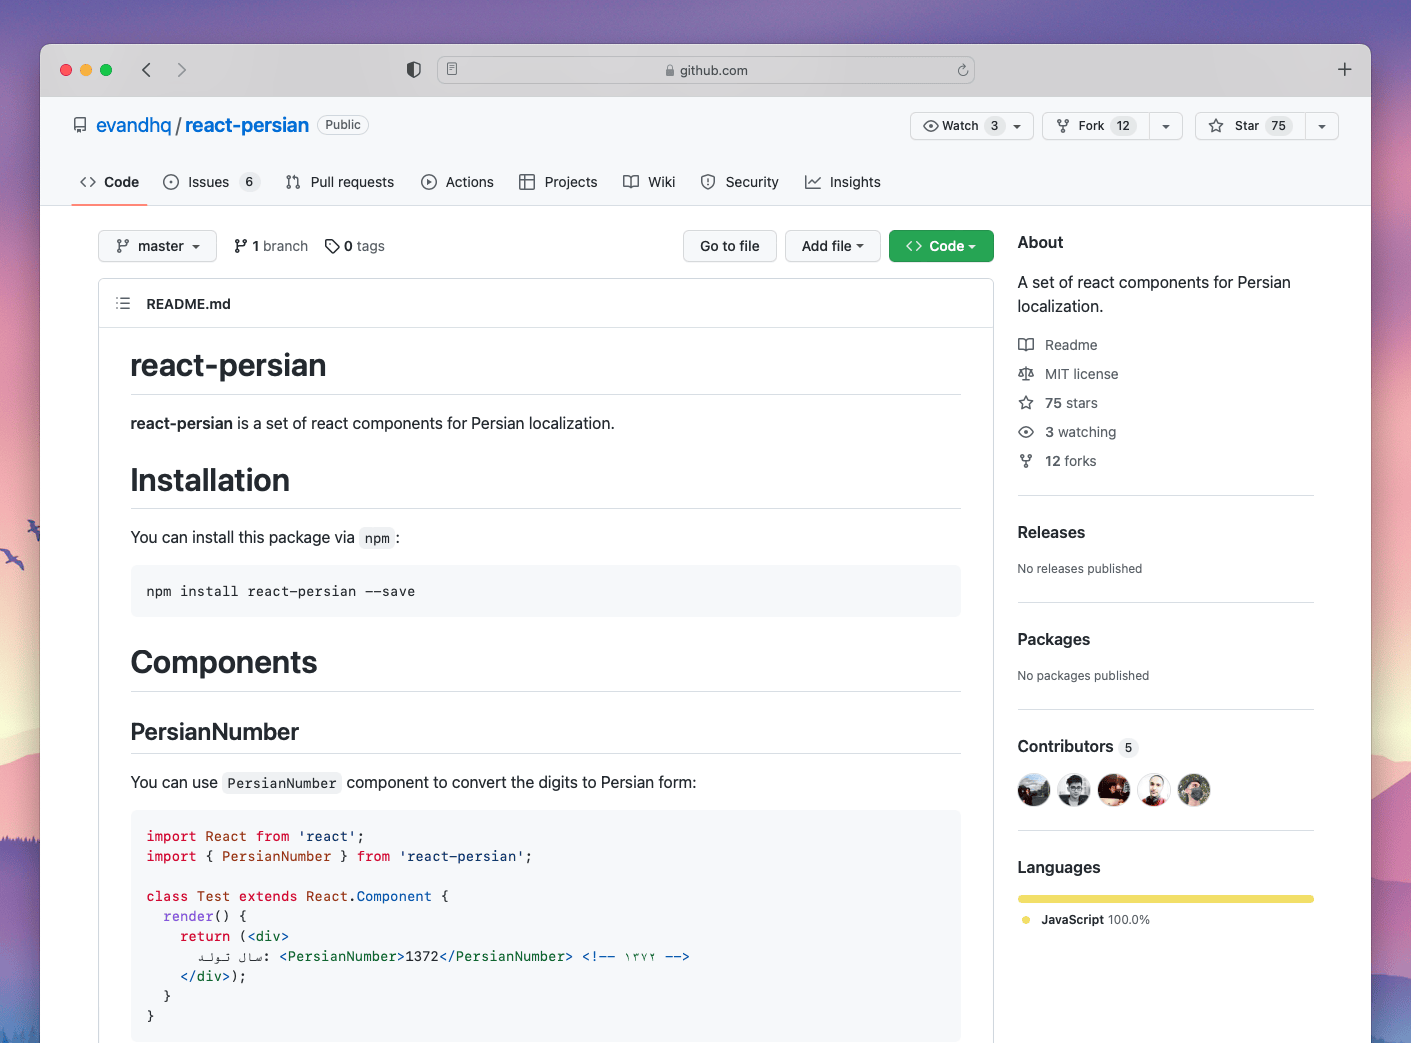The height and width of the screenshot is (1043, 1411).
Task: Switch to the Projects tab
Action: point(558,182)
